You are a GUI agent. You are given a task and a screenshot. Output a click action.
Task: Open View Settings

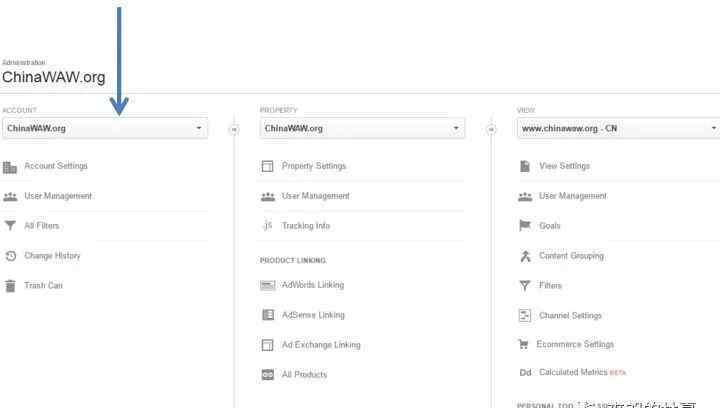[x=564, y=166]
